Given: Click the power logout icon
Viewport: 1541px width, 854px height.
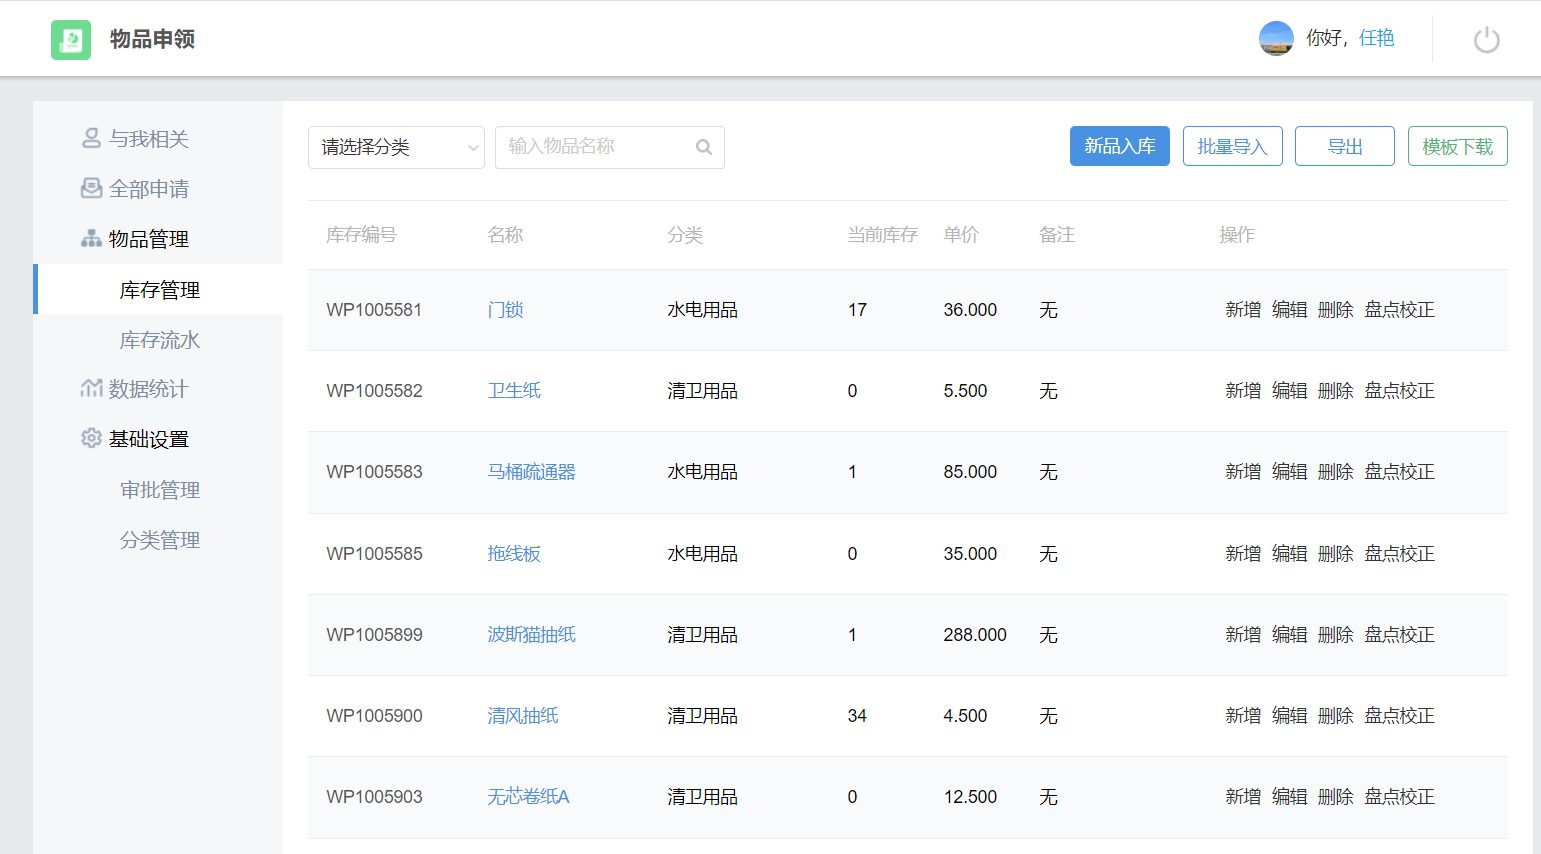Looking at the screenshot, I should click(x=1486, y=40).
